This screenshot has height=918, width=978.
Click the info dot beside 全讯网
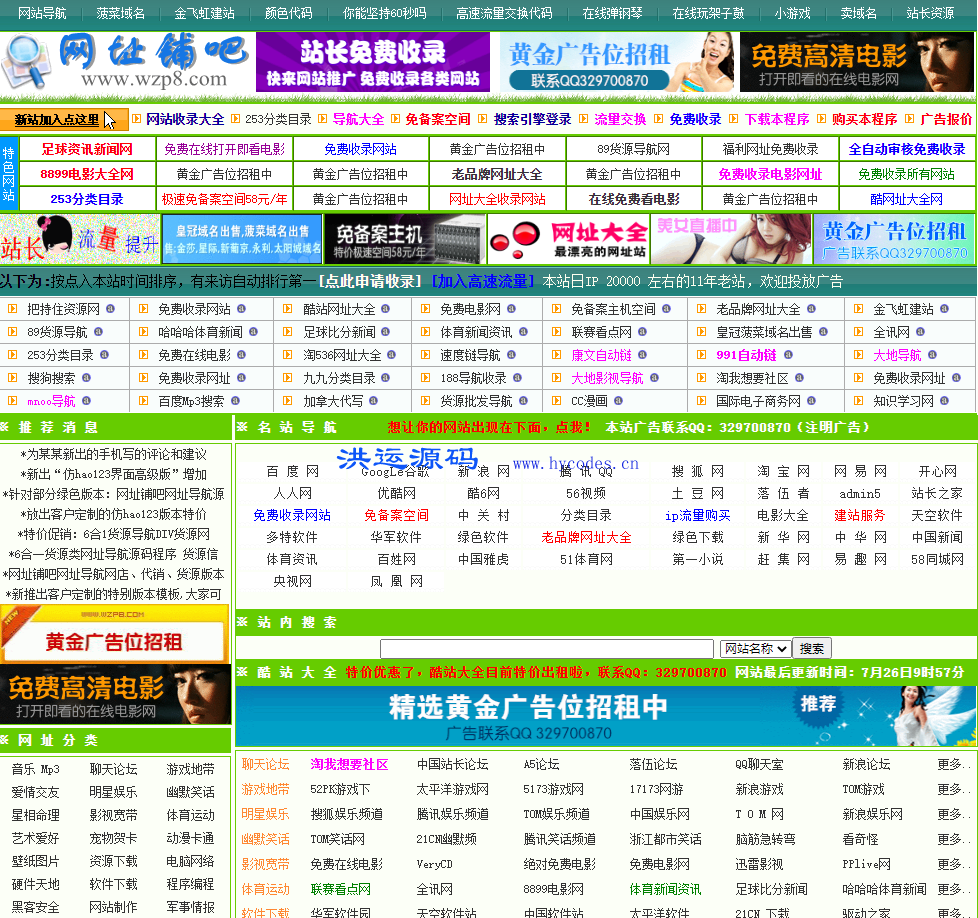921,332
